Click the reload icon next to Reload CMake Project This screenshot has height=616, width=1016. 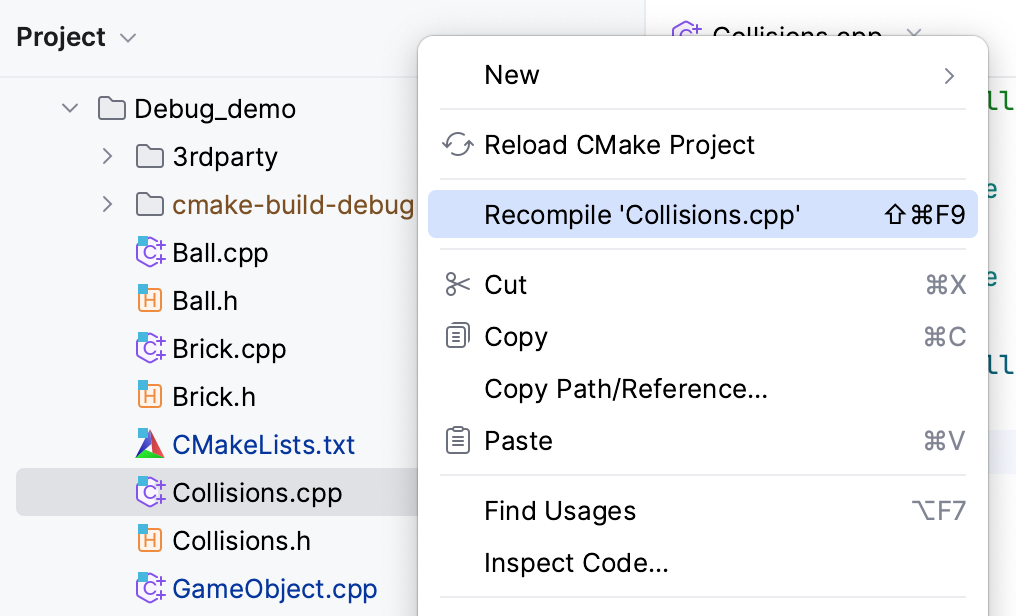click(x=457, y=144)
